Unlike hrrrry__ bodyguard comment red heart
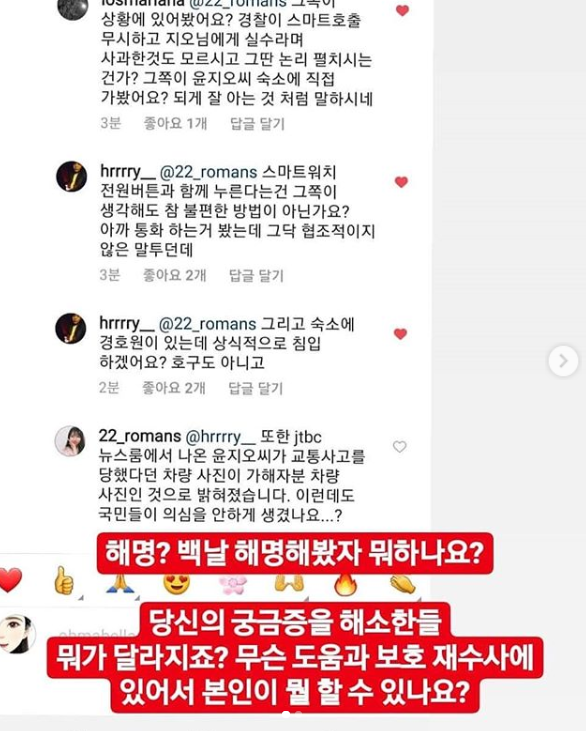Screen dimensions: 586x731 (400, 334)
